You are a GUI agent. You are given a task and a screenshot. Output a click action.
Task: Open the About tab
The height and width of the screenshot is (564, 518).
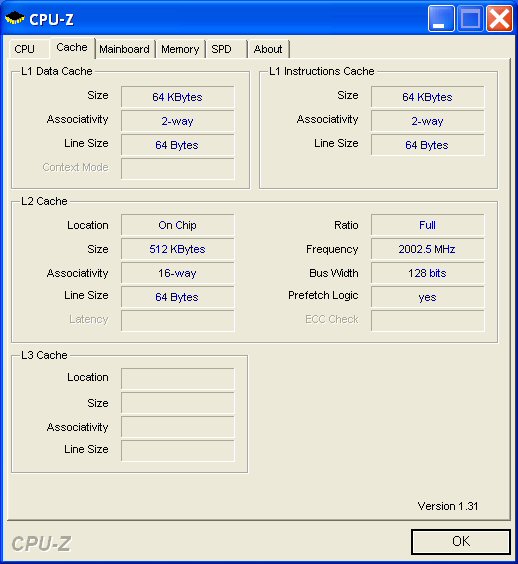click(269, 49)
